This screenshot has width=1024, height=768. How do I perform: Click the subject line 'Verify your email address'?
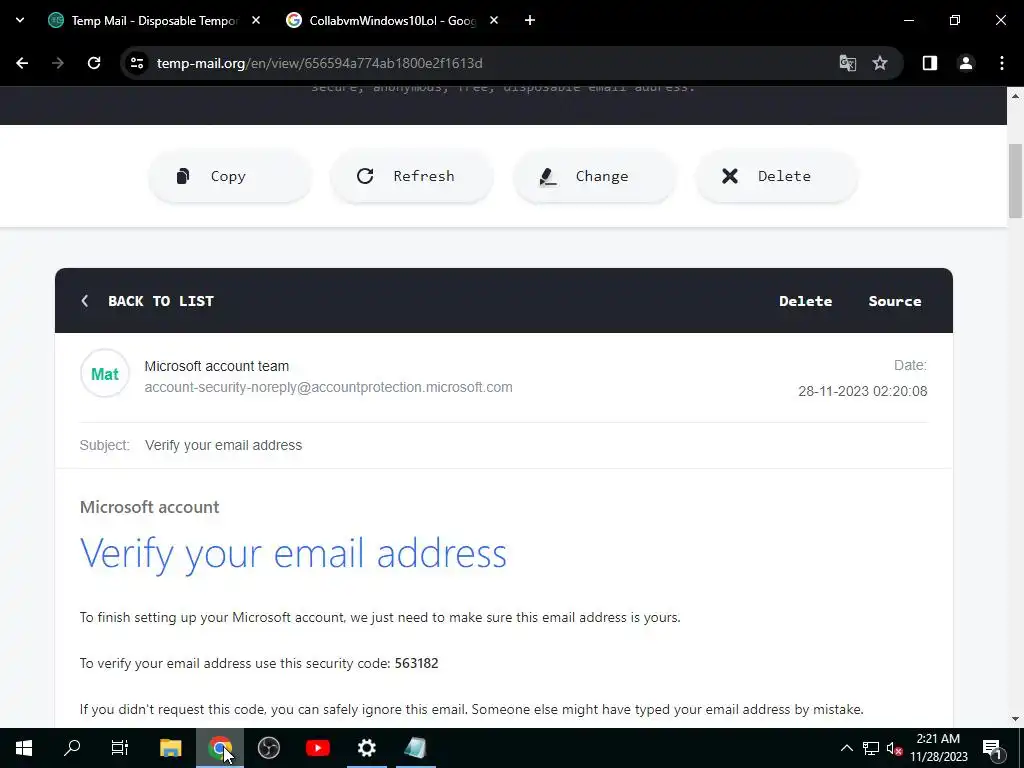tap(223, 445)
